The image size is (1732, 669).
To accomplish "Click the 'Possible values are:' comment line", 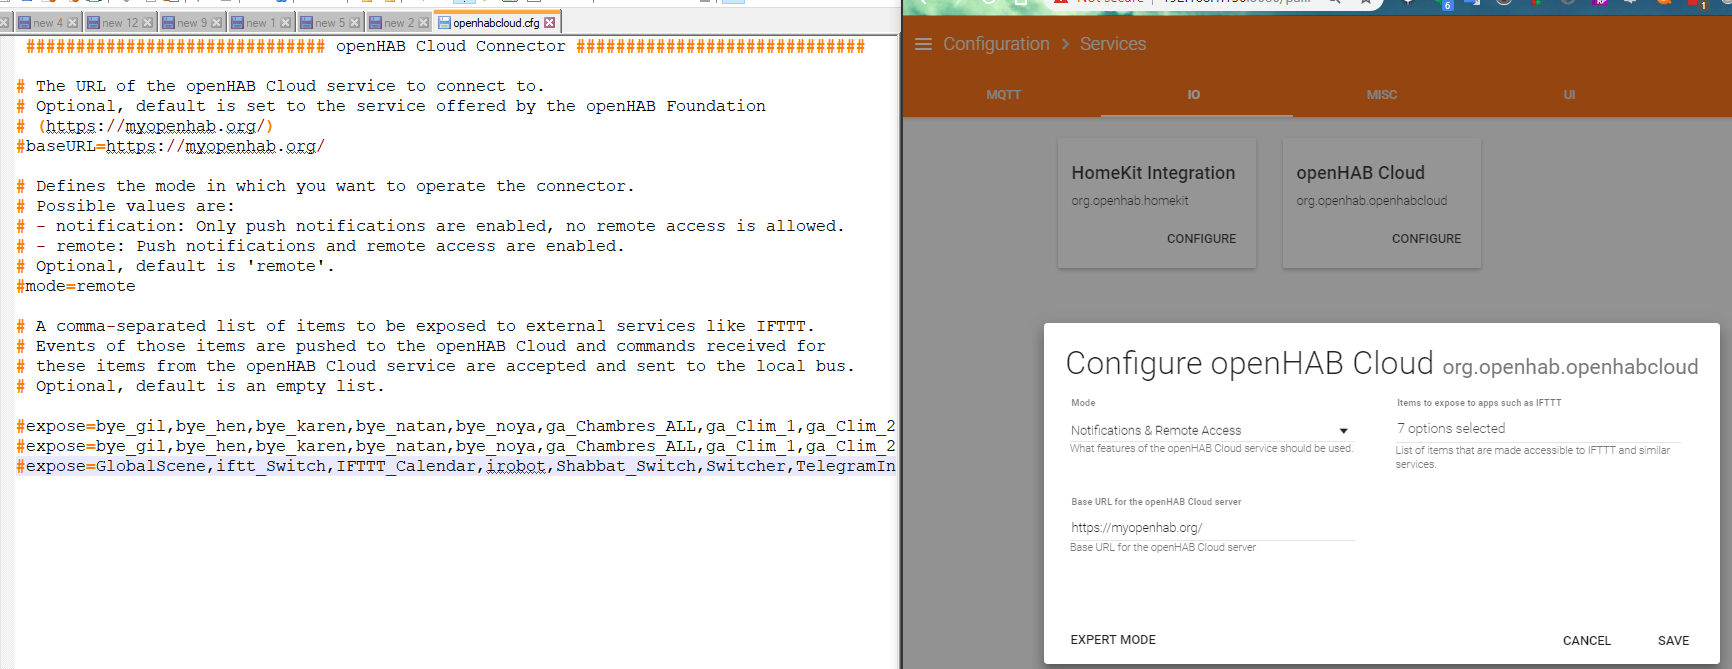I will tap(126, 206).
